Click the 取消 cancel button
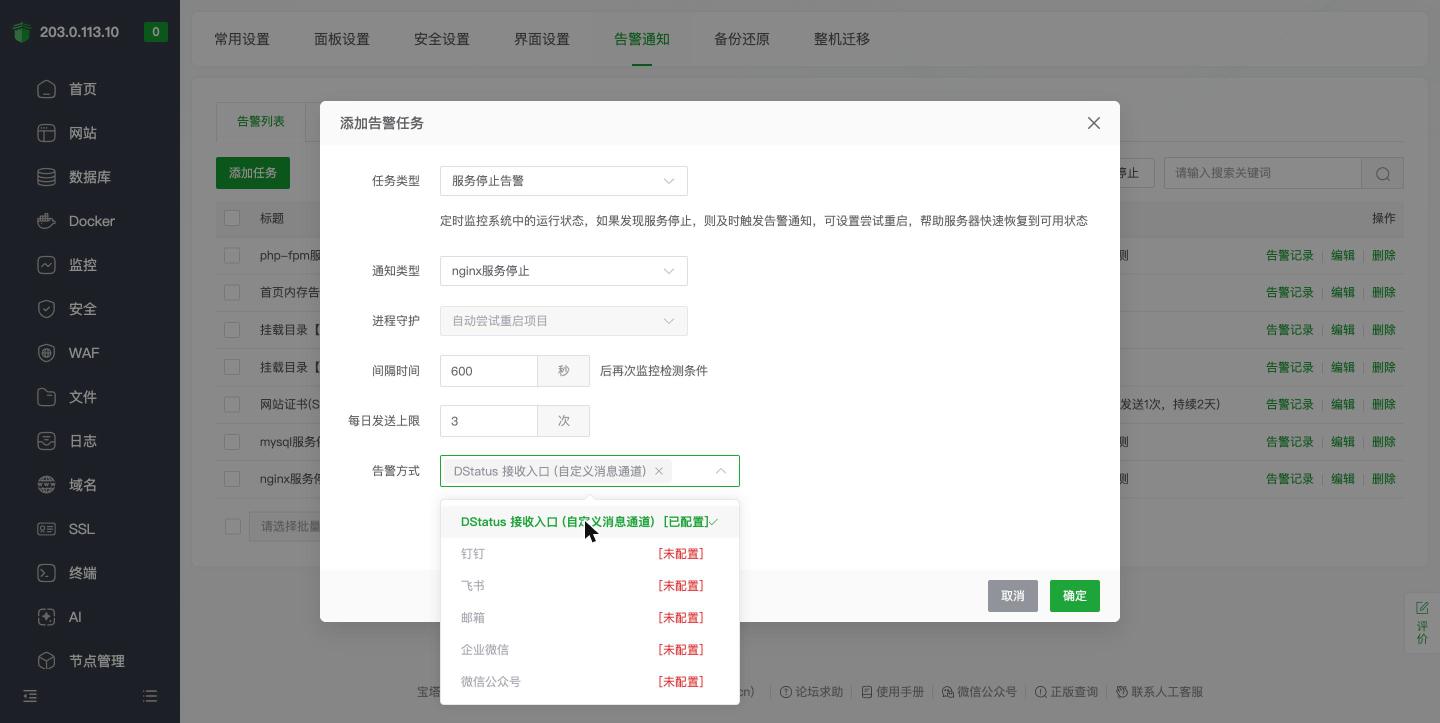 pos(1013,596)
